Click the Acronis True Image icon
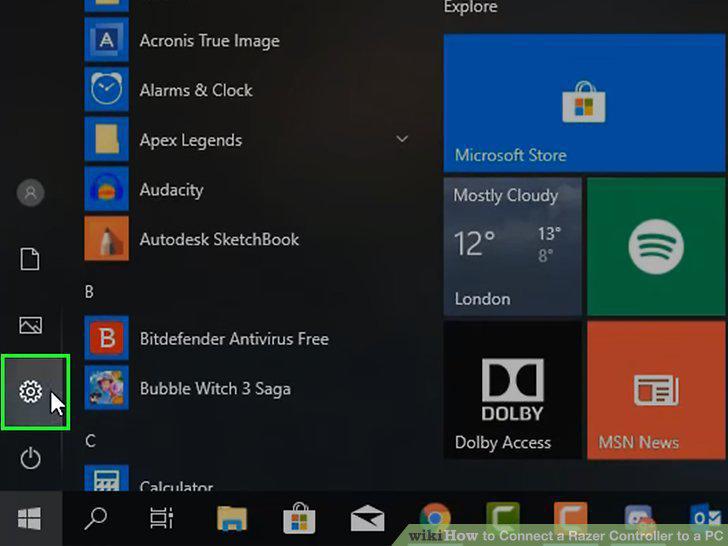Viewport: 728px width, 546px height. [106, 40]
